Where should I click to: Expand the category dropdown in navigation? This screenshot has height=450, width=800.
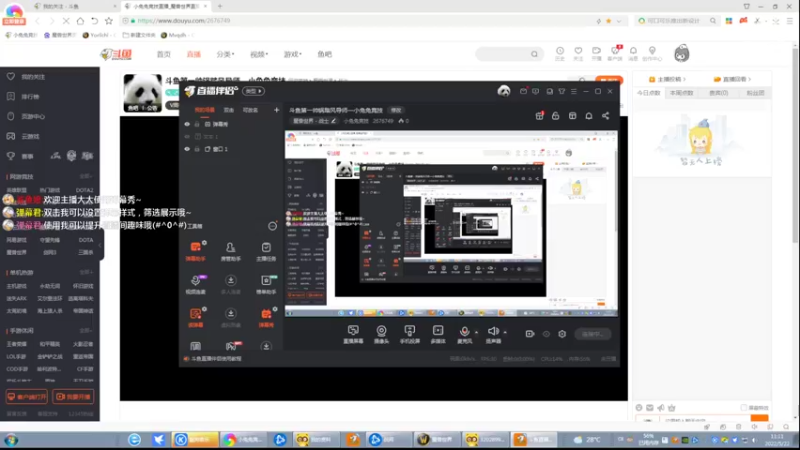click(x=225, y=54)
